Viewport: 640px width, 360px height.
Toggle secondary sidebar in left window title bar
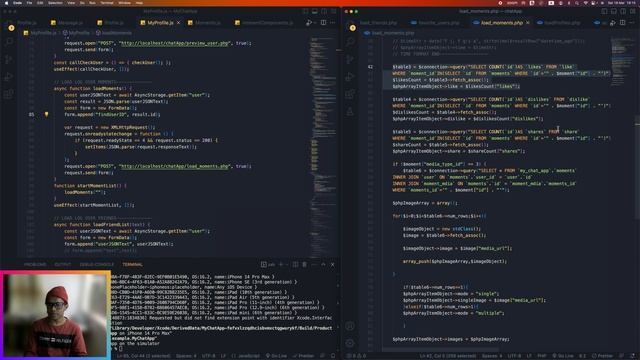click(x=324, y=11)
